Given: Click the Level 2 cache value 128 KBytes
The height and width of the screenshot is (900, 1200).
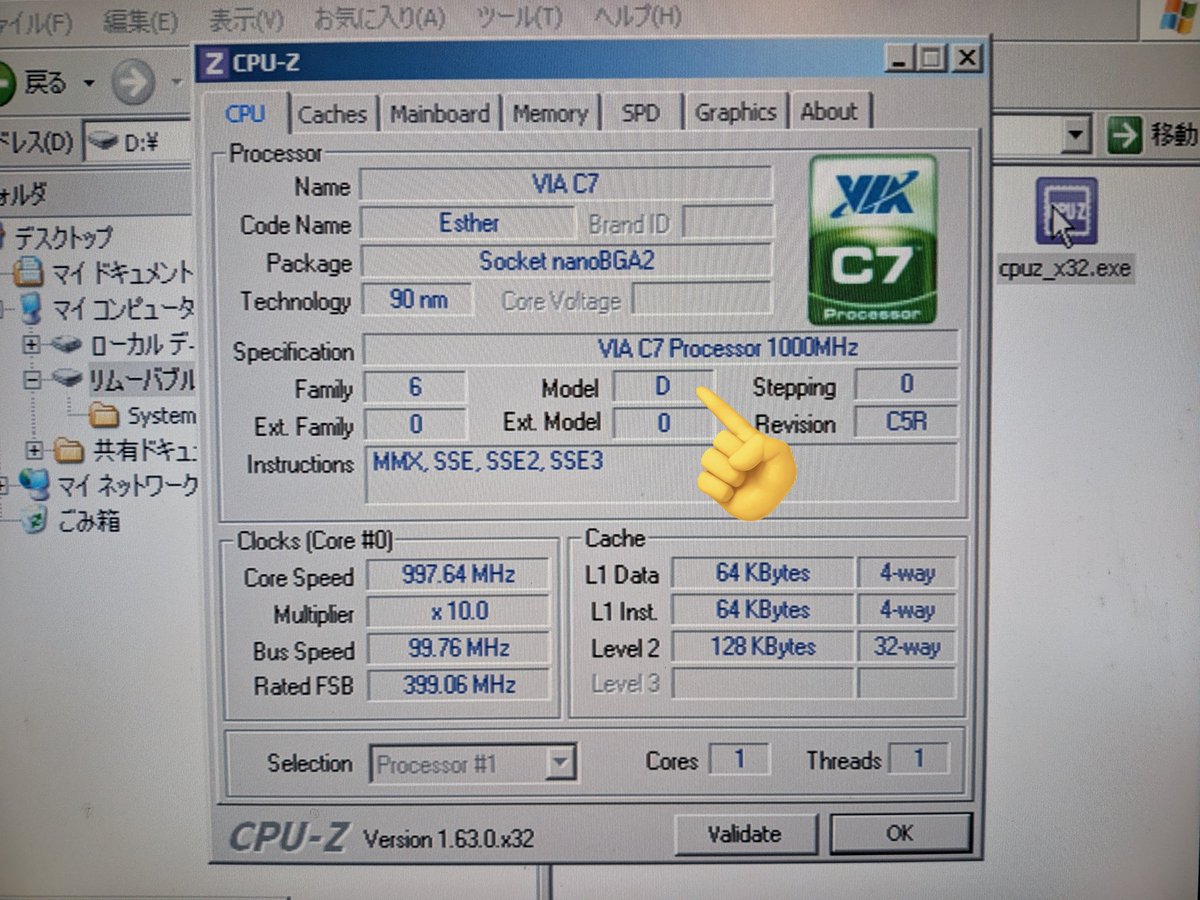Looking at the screenshot, I should pyautogui.click(x=762, y=647).
